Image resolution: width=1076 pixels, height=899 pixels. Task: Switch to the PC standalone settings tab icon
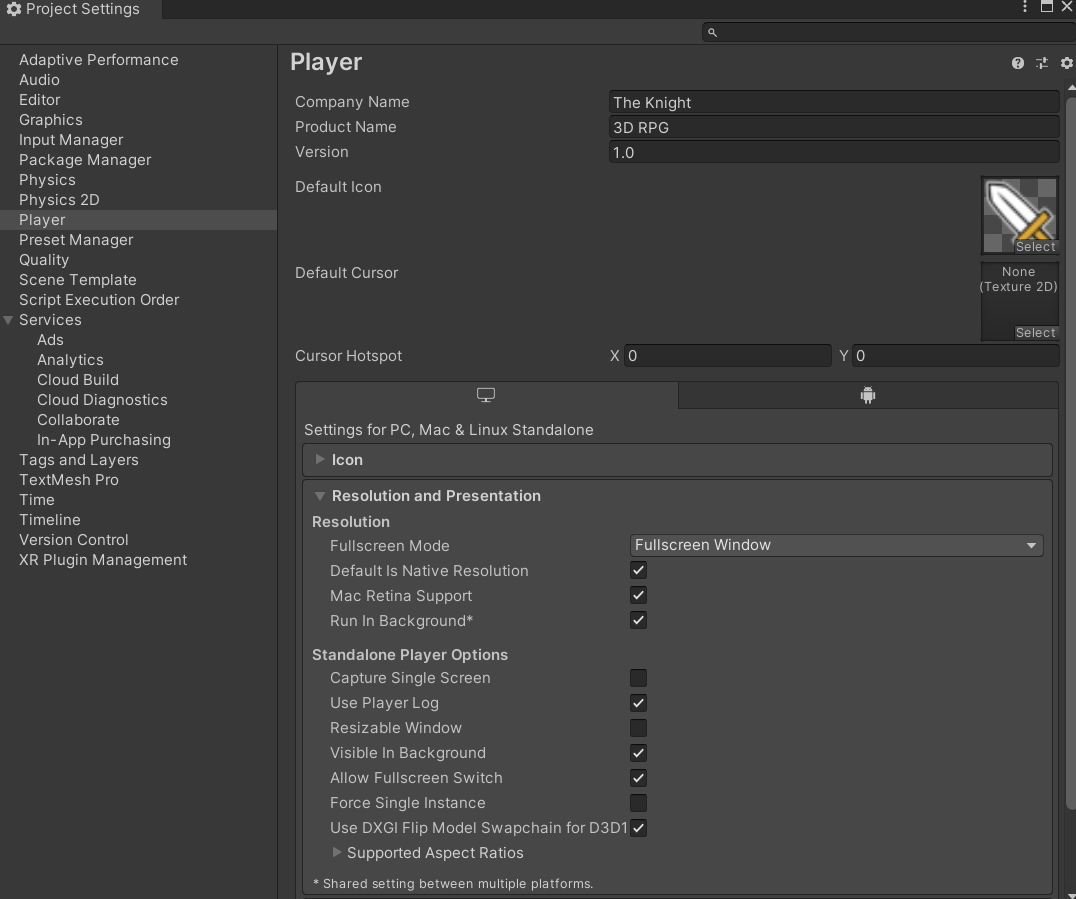click(486, 395)
